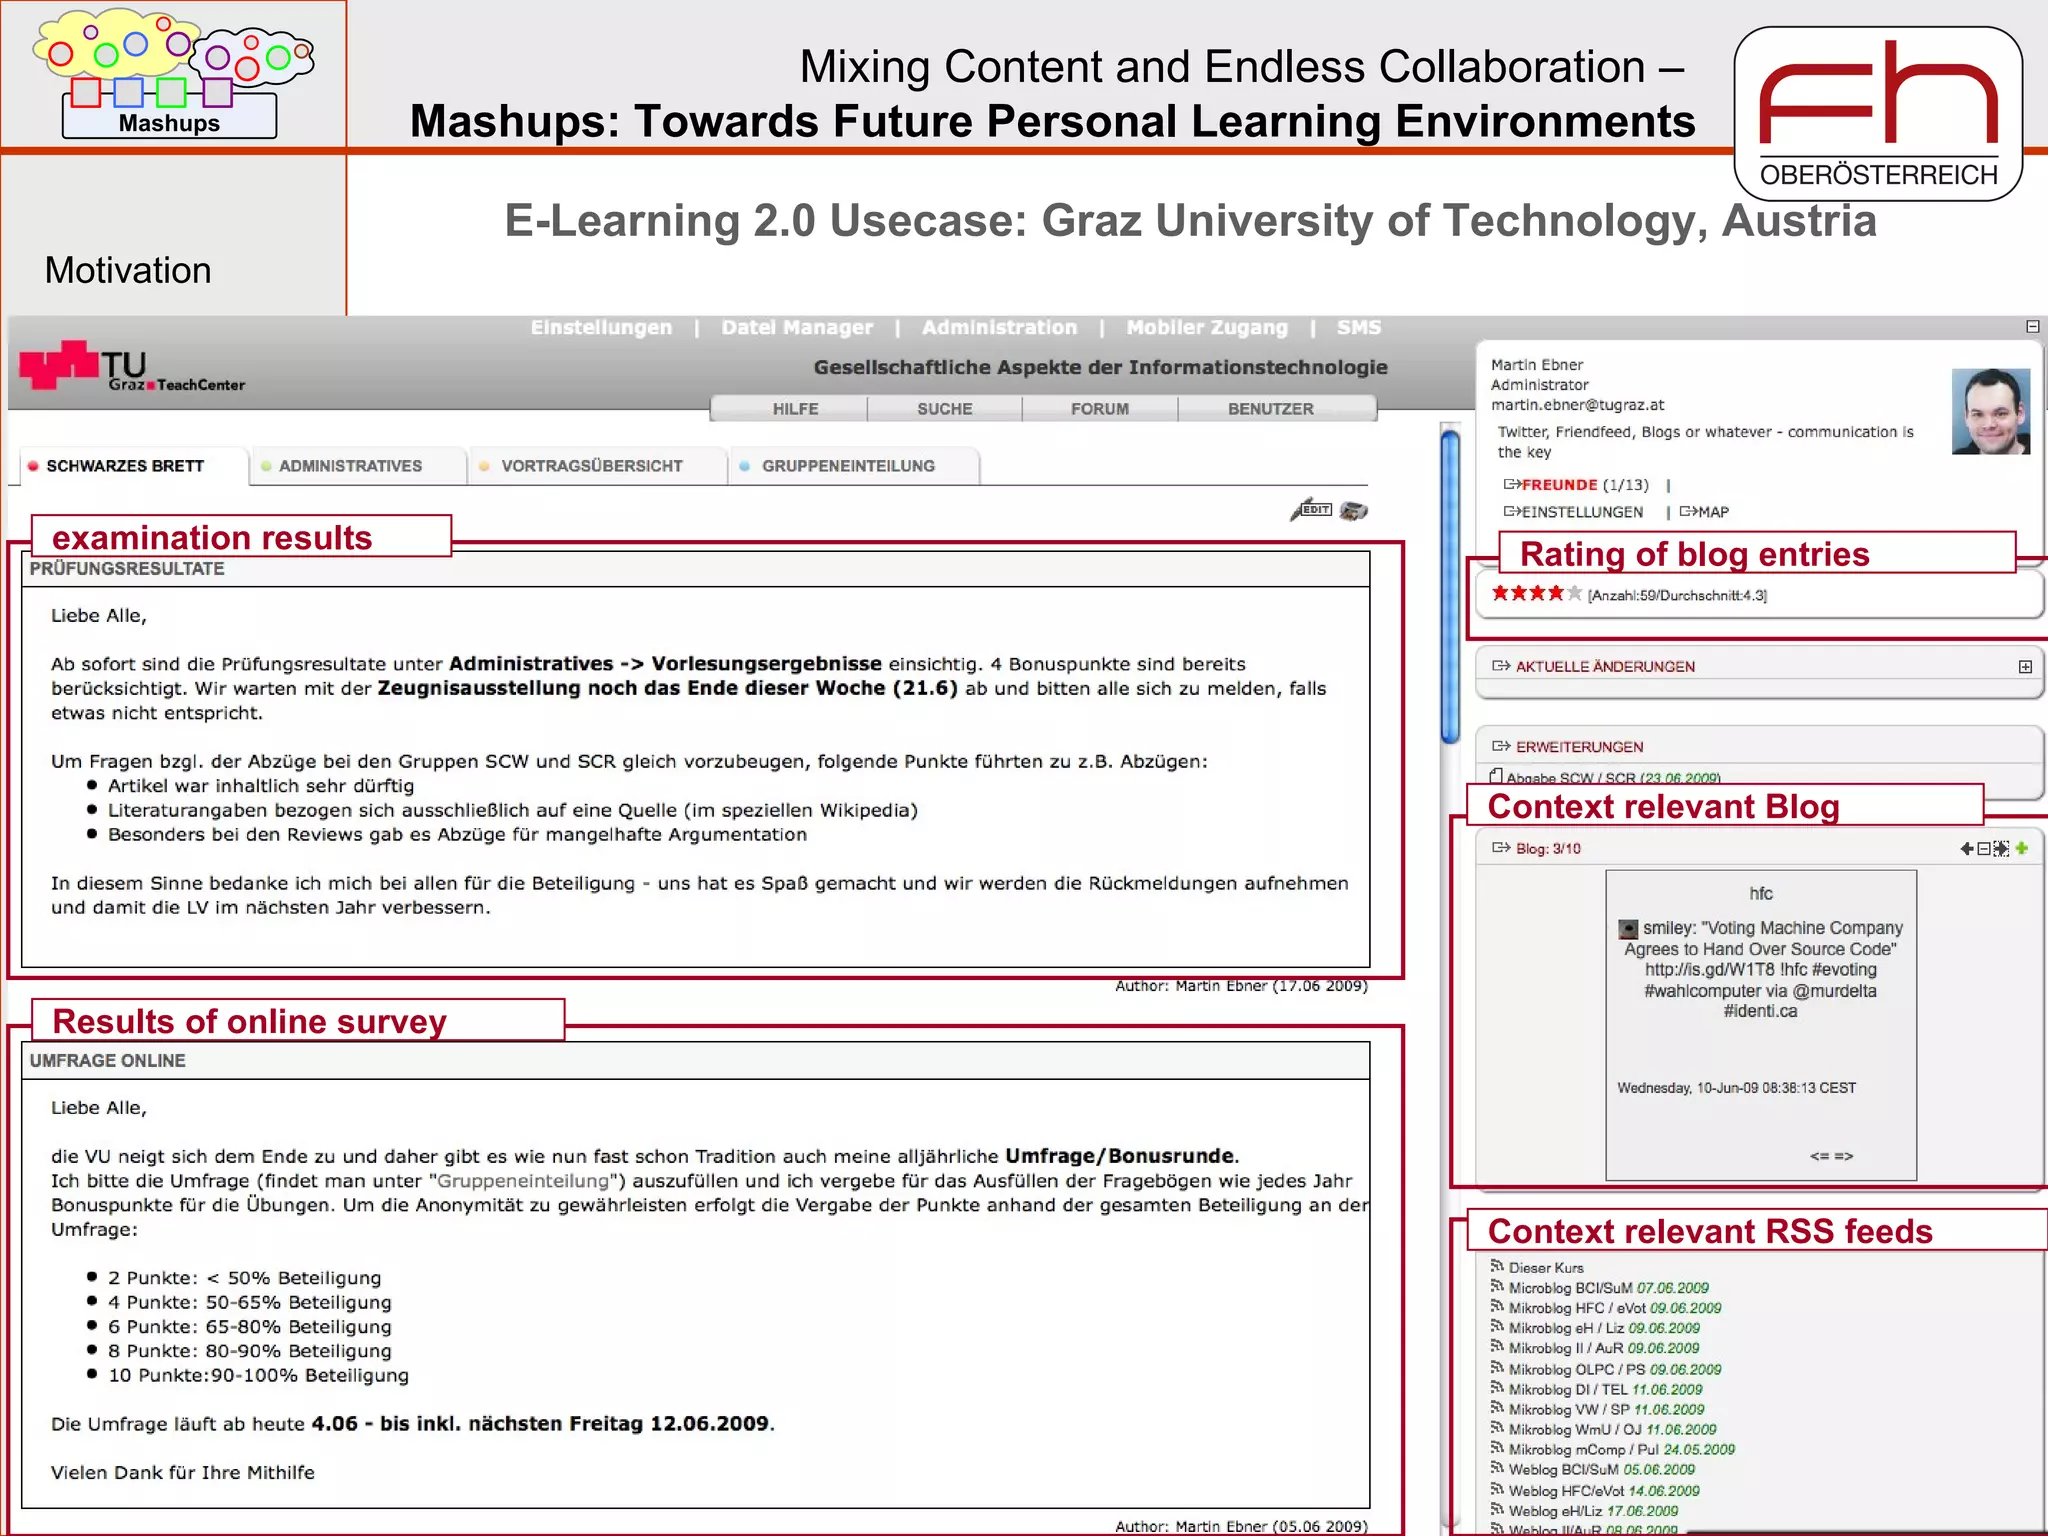Open the HILFE menu button
2048x1536 pixels.
pos(795,409)
